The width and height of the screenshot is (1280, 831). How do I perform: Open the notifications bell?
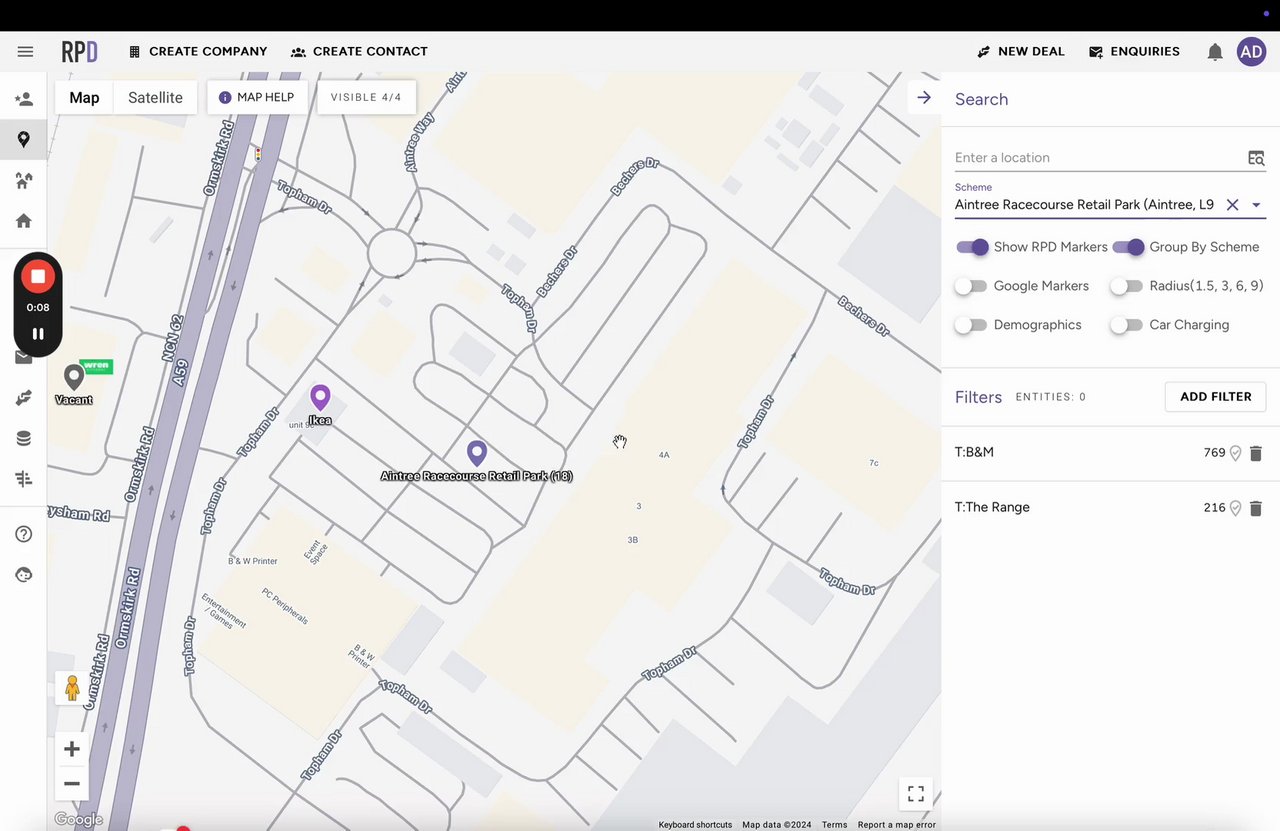[x=1215, y=52]
